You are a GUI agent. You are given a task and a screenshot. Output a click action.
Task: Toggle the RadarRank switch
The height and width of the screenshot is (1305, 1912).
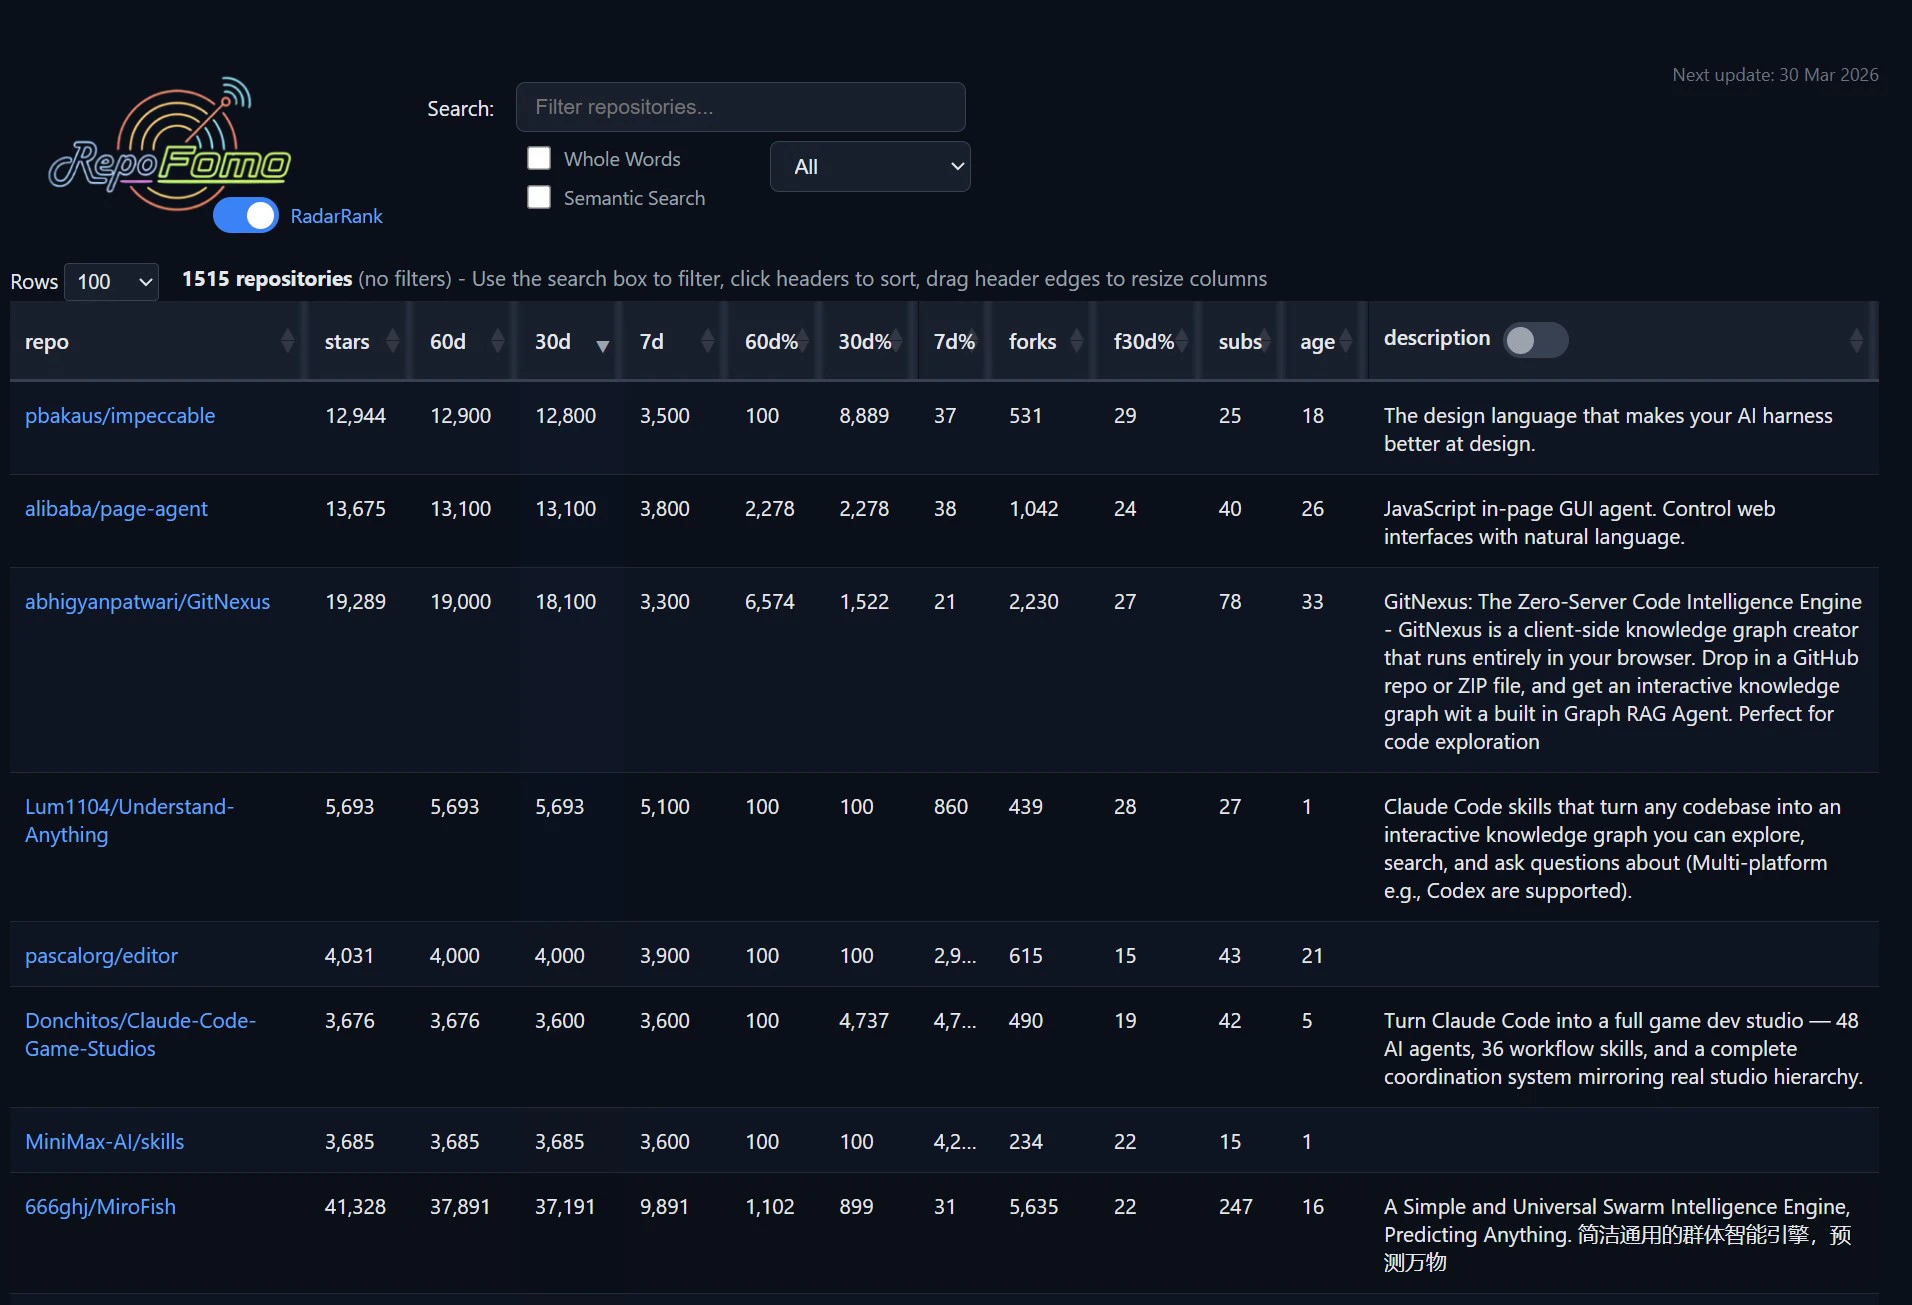pos(246,216)
